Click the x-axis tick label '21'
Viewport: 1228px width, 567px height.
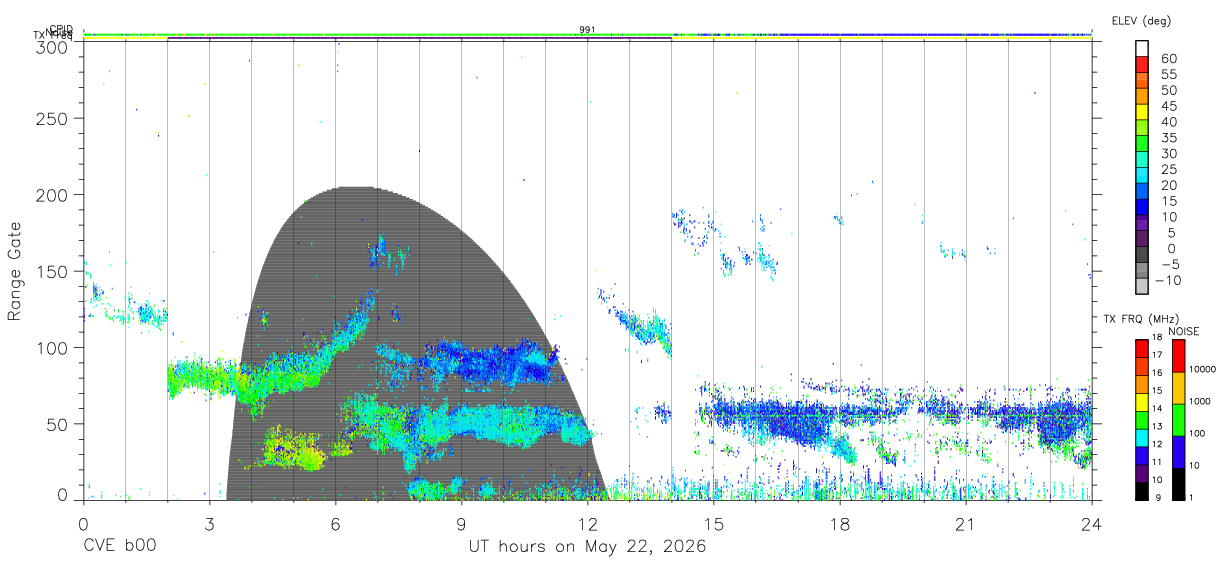965,524
